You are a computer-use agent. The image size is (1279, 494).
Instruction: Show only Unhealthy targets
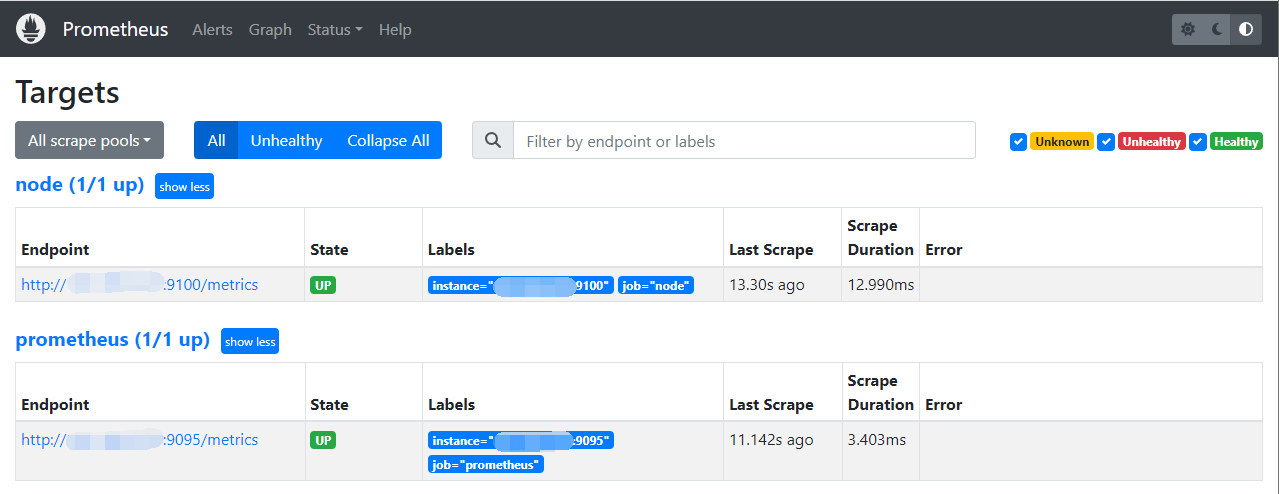(x=286, y=141)
